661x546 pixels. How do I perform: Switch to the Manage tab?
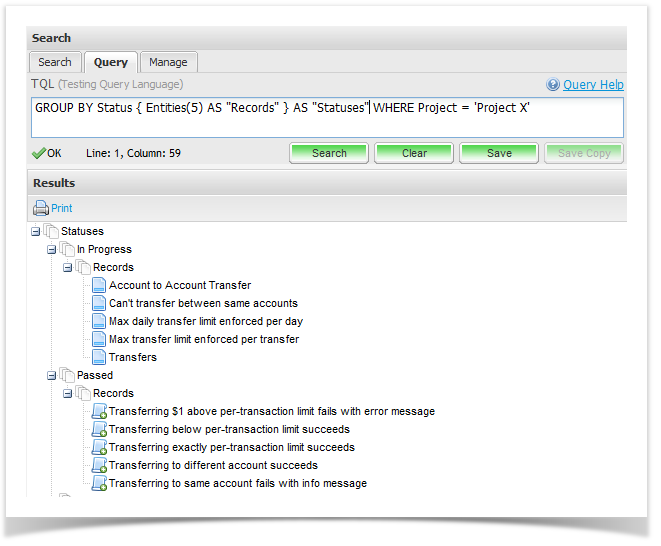168,62
